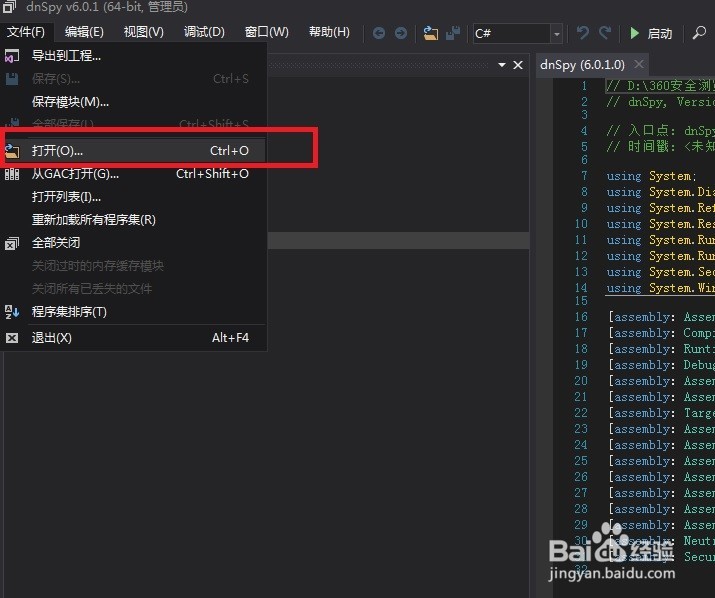This screenshot has height=598, width=715.
Task: Click the navigate forward arrow icon
Action: (x=401, y=33)
